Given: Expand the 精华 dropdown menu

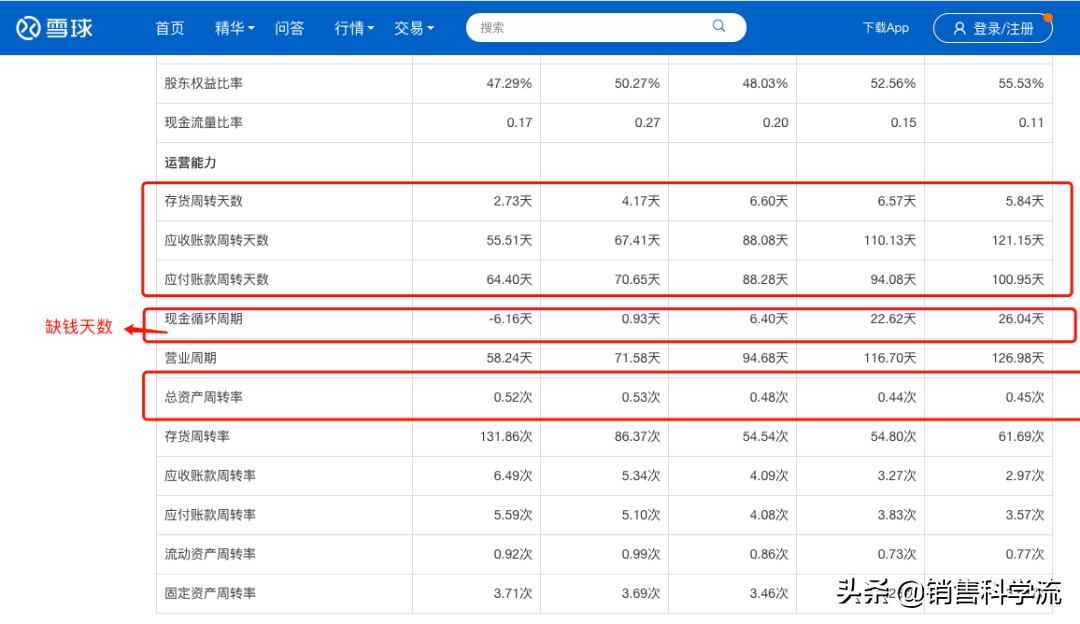Looking at the screenshot, I should [x=233, y=28].
